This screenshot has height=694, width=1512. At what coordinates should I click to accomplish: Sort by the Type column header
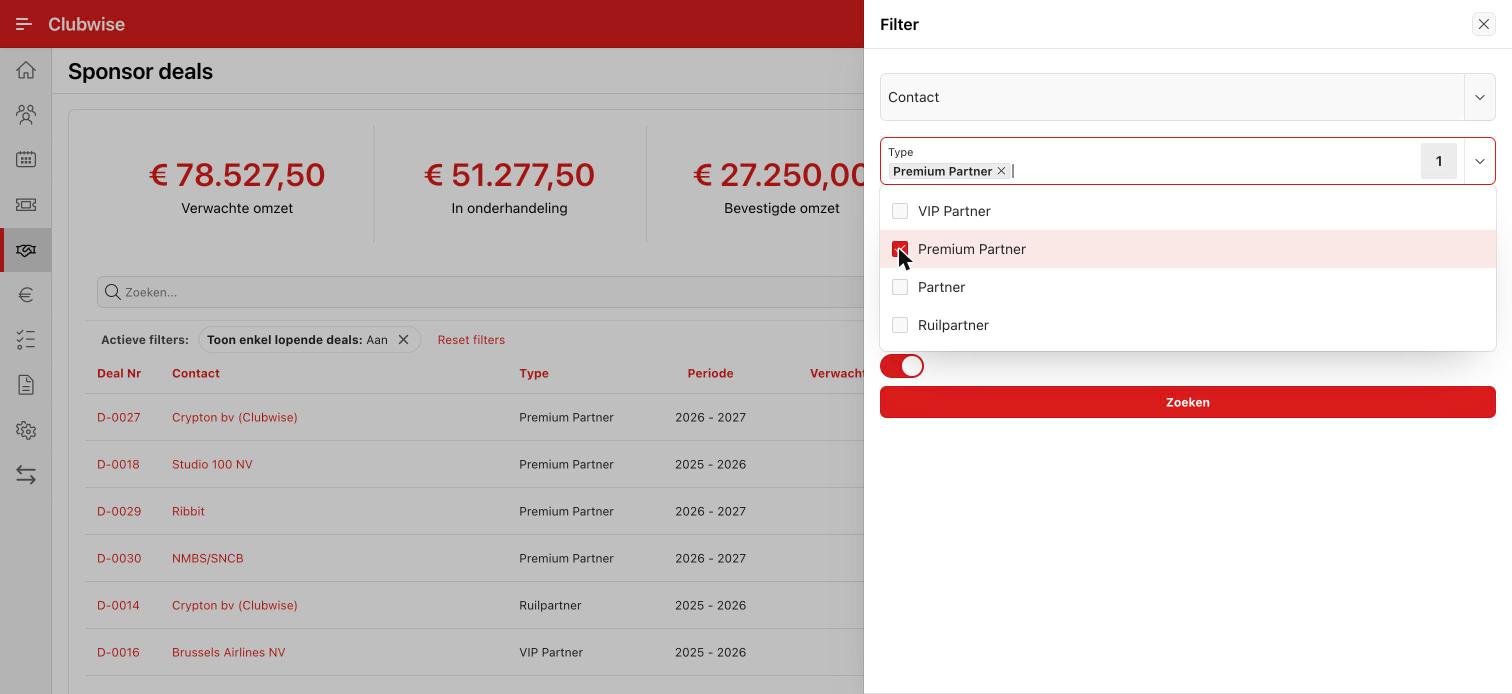tap(534, 373)
